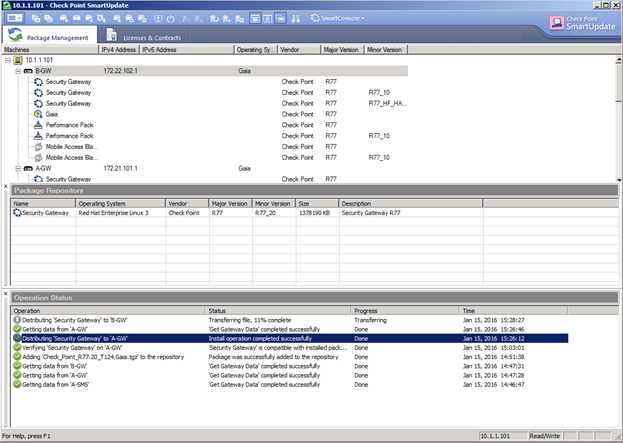Click the monitor with arrow toolbar icon
The image size is (623, 443).
pyautogui.click(x=158, y=18)
